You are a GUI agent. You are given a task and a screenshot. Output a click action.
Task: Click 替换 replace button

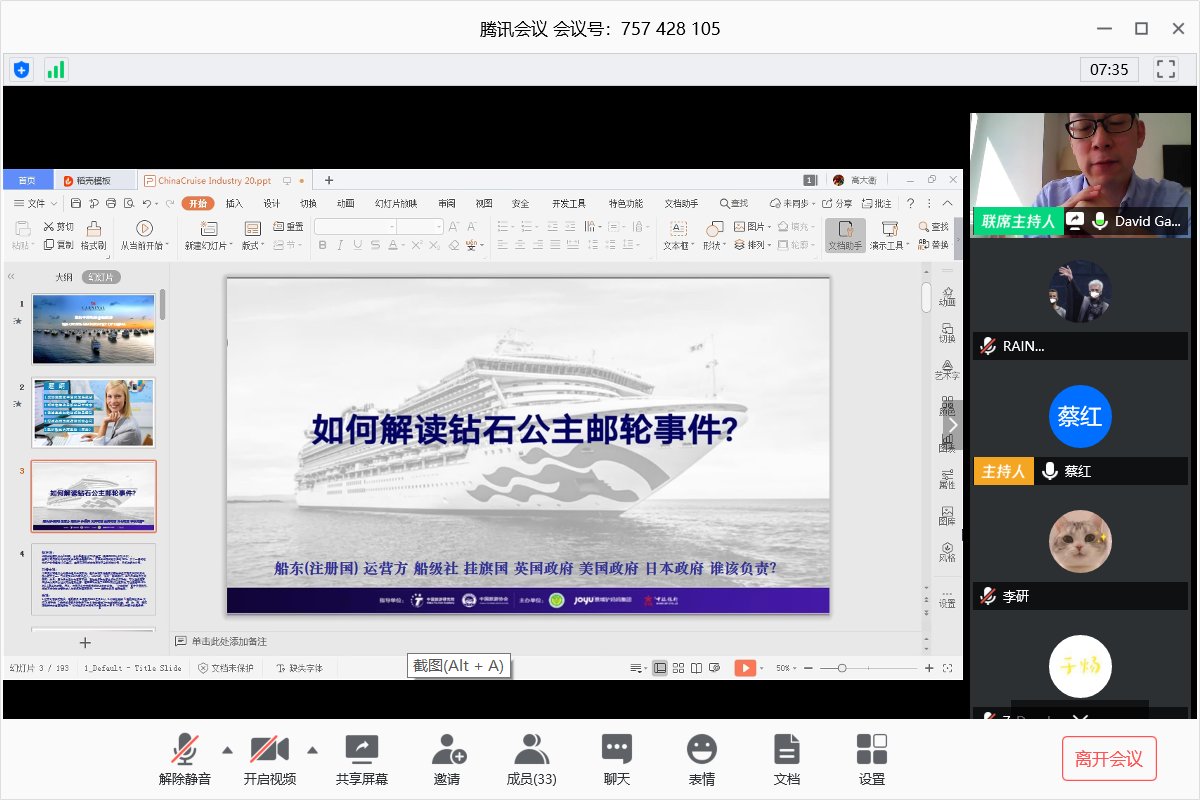[x=933, y=245]
